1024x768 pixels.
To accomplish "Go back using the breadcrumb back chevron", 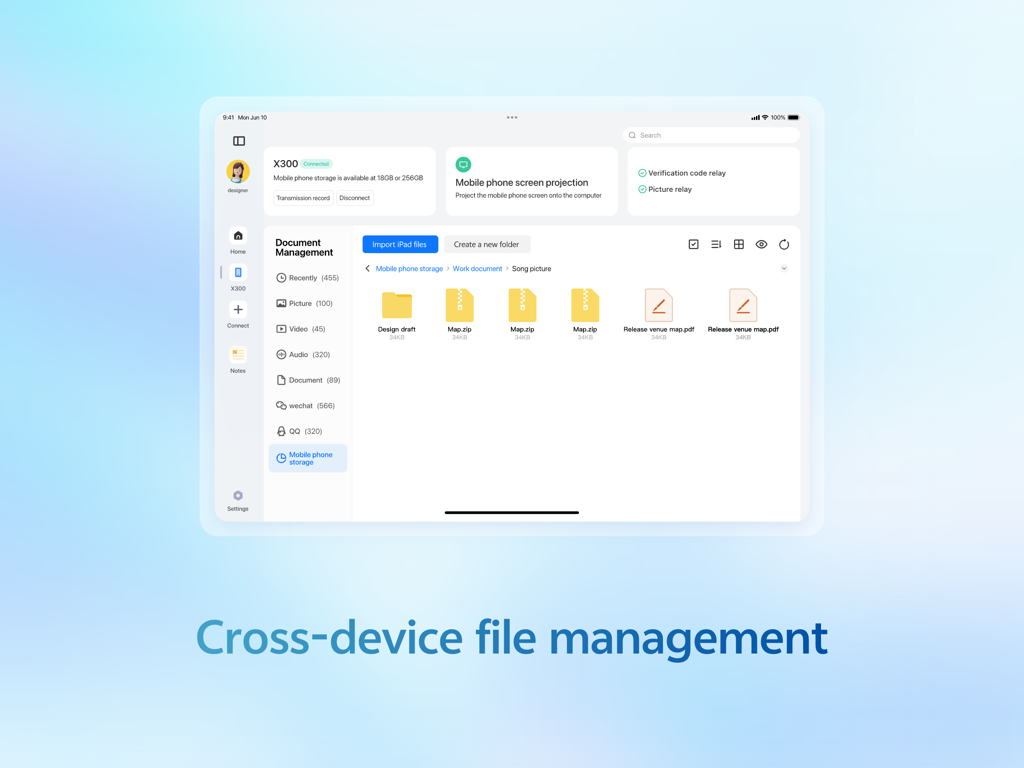I will 367,268.
